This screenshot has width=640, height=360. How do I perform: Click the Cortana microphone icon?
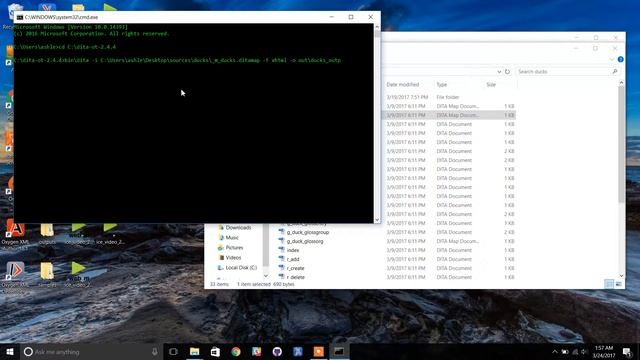click(x=155, y=351)
